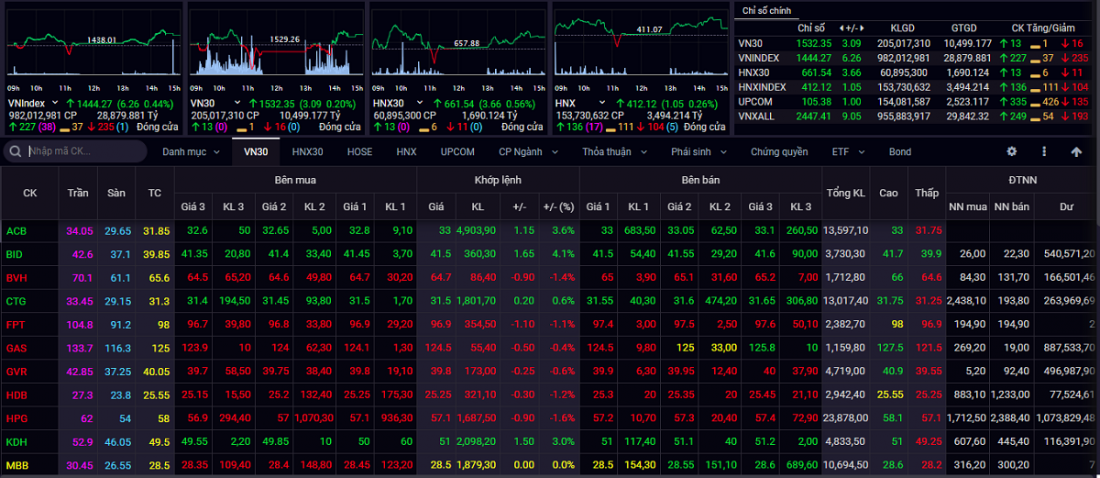The width and height of the screenshot is (1100, 478).
Task: Open the FPT stock symbol row
Action: [16, 325]
